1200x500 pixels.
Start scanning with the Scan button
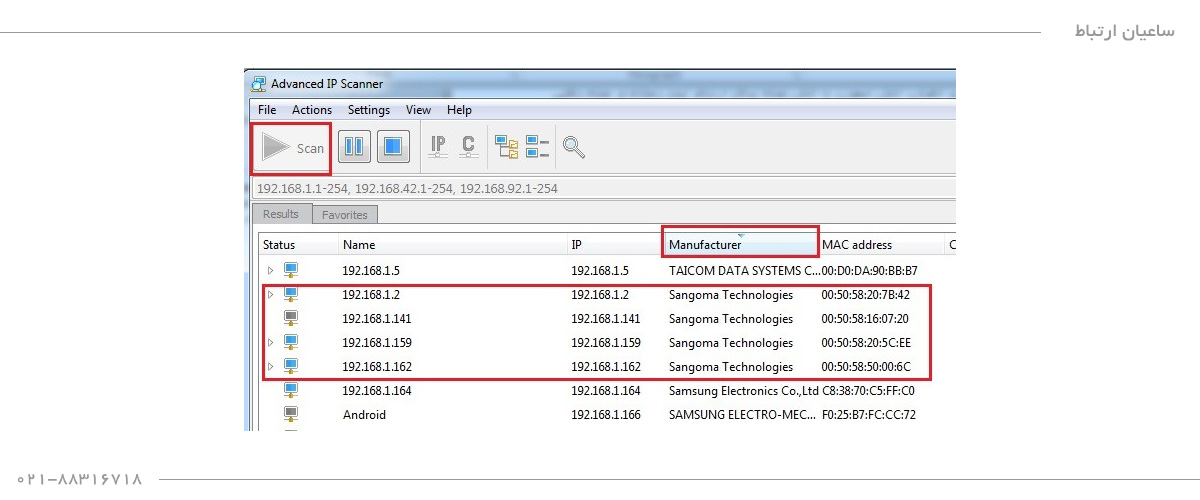292,148
